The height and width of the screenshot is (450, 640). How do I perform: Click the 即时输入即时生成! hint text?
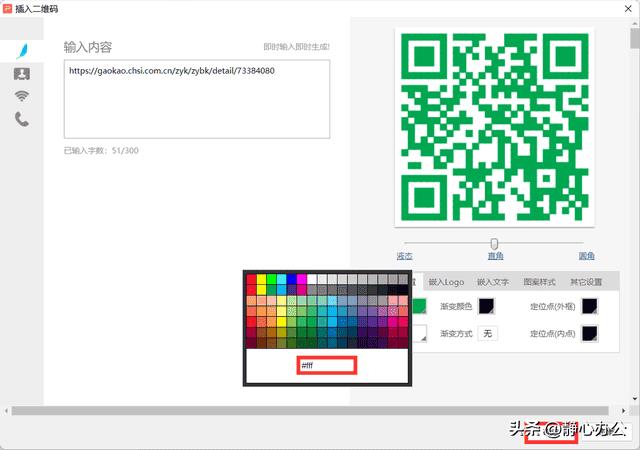click(296, 47)
